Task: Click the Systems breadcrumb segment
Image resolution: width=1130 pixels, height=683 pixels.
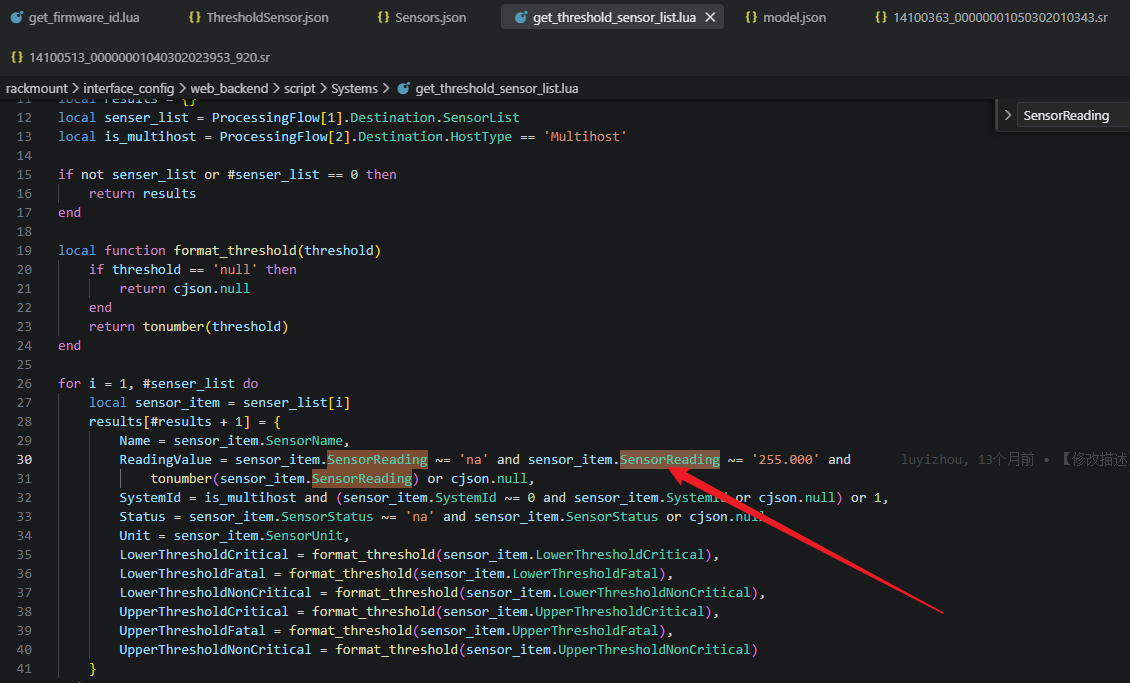Action: point(354,89)
